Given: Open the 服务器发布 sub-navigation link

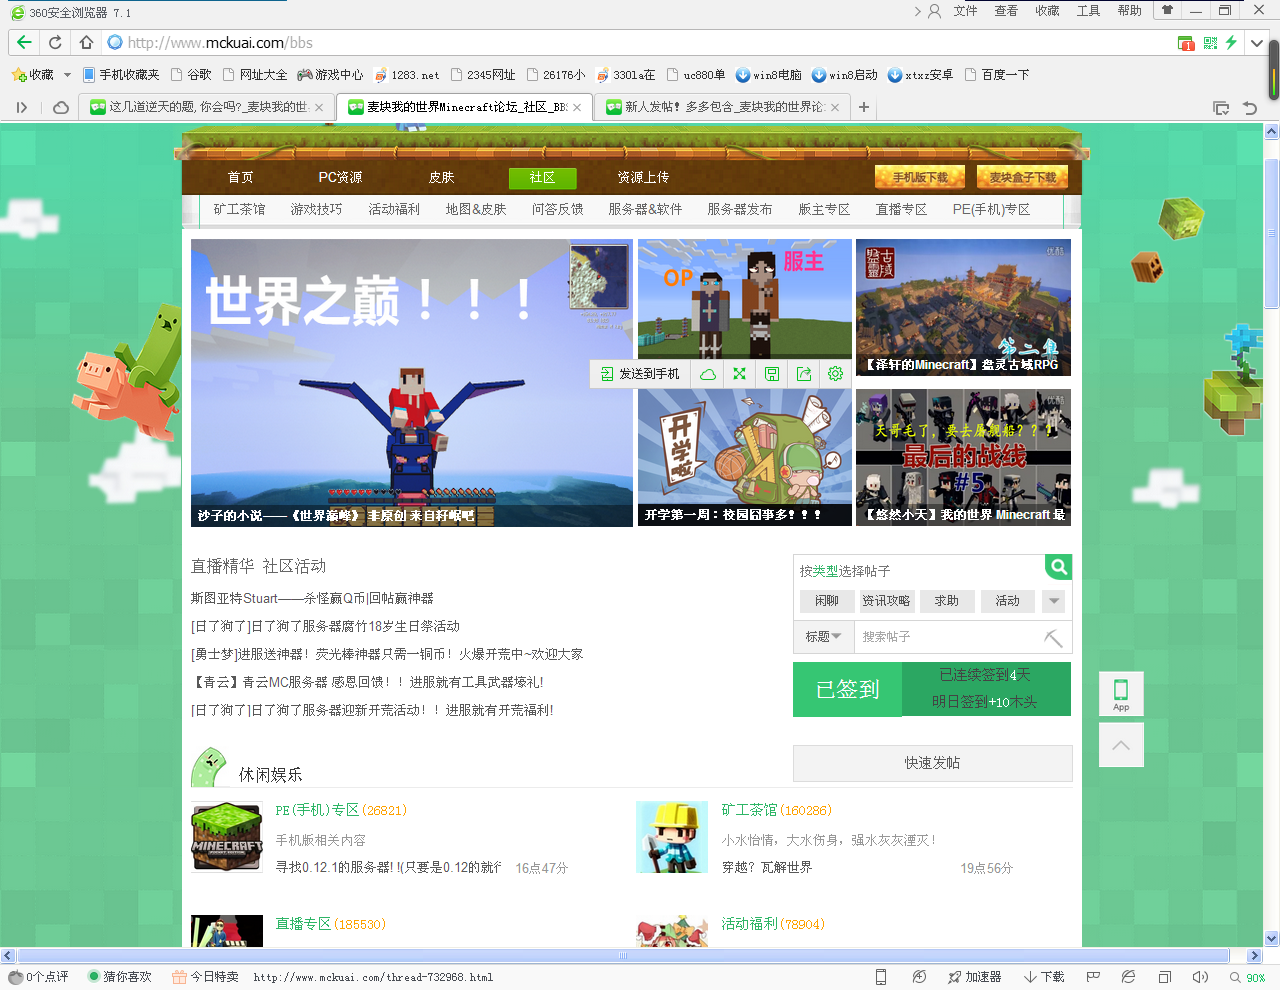Looking at the screenshot, I should pos(739,209).
